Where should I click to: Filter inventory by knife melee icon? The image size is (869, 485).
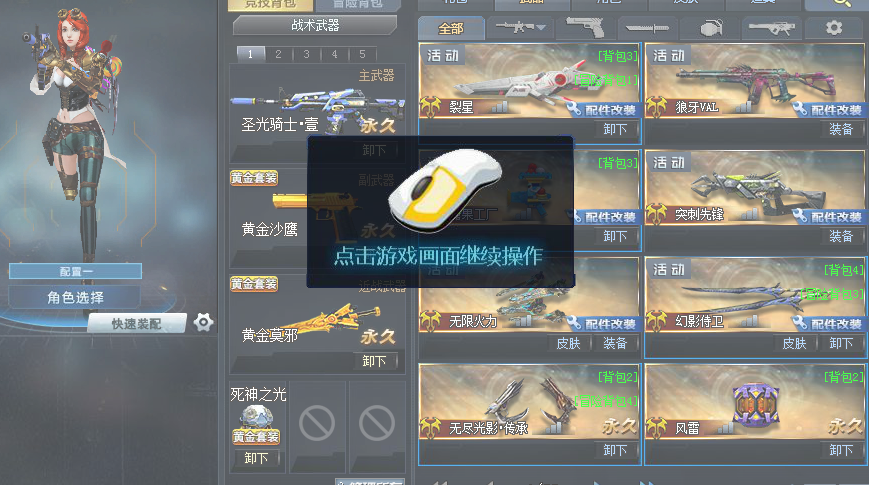[647, 27]
